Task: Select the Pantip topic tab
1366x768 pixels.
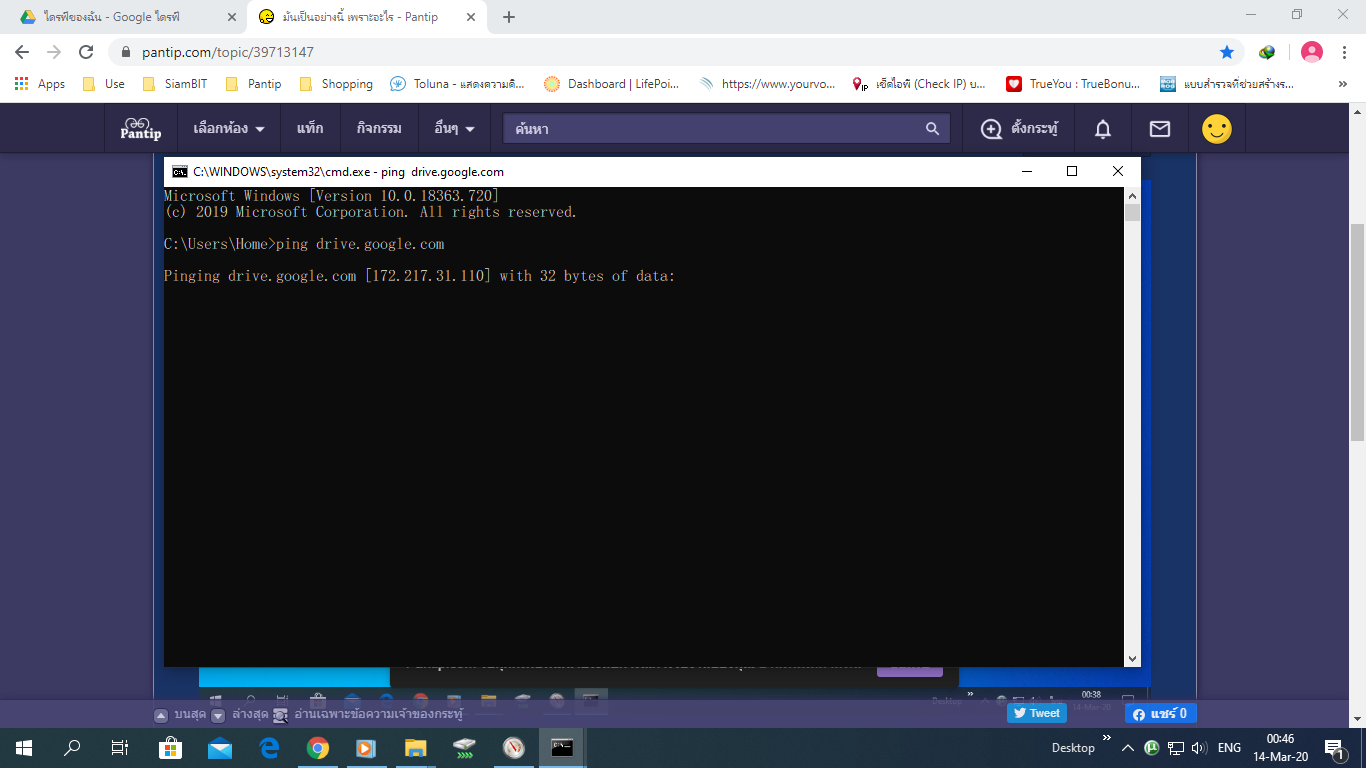Action: 368,17
